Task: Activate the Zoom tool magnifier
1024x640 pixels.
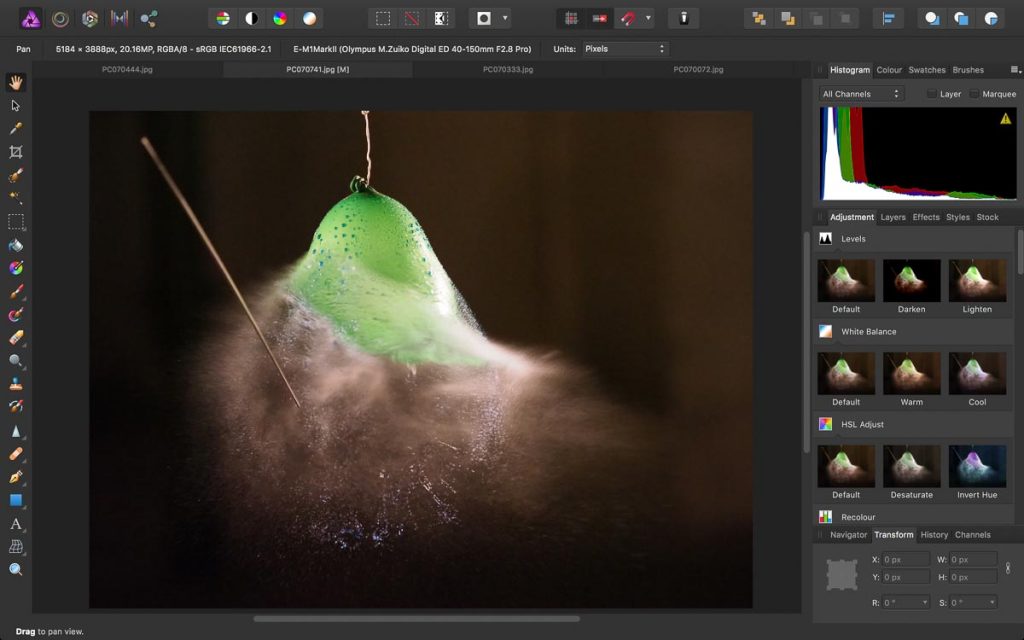Action: pyautogui.click(x=16, y=569)
